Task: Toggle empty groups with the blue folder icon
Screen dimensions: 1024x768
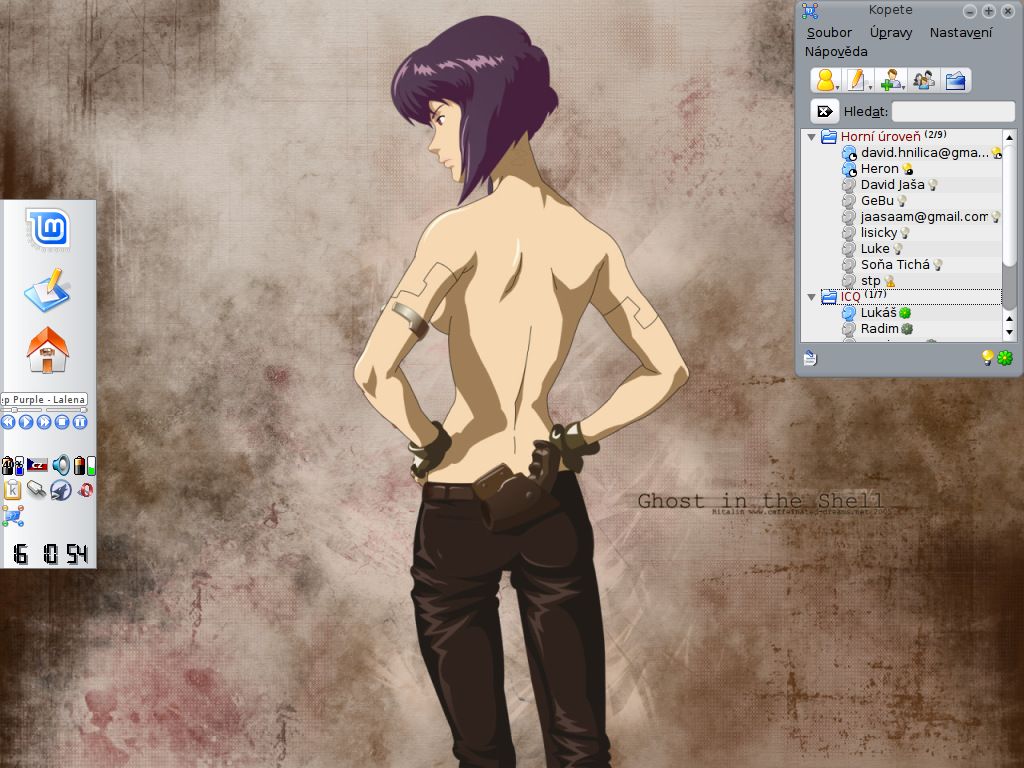Action: pos(955,80)
